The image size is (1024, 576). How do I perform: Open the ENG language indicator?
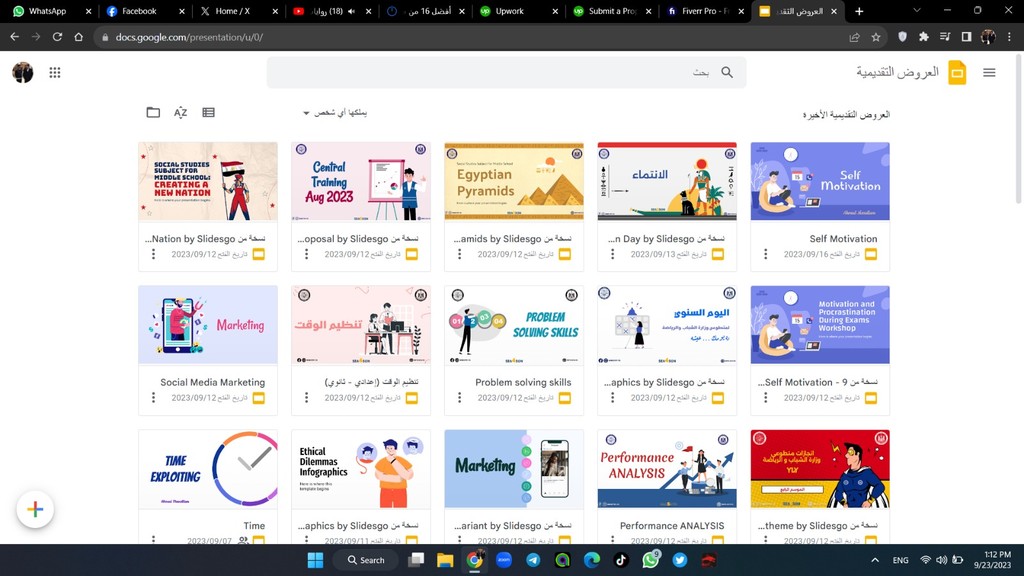900,560
